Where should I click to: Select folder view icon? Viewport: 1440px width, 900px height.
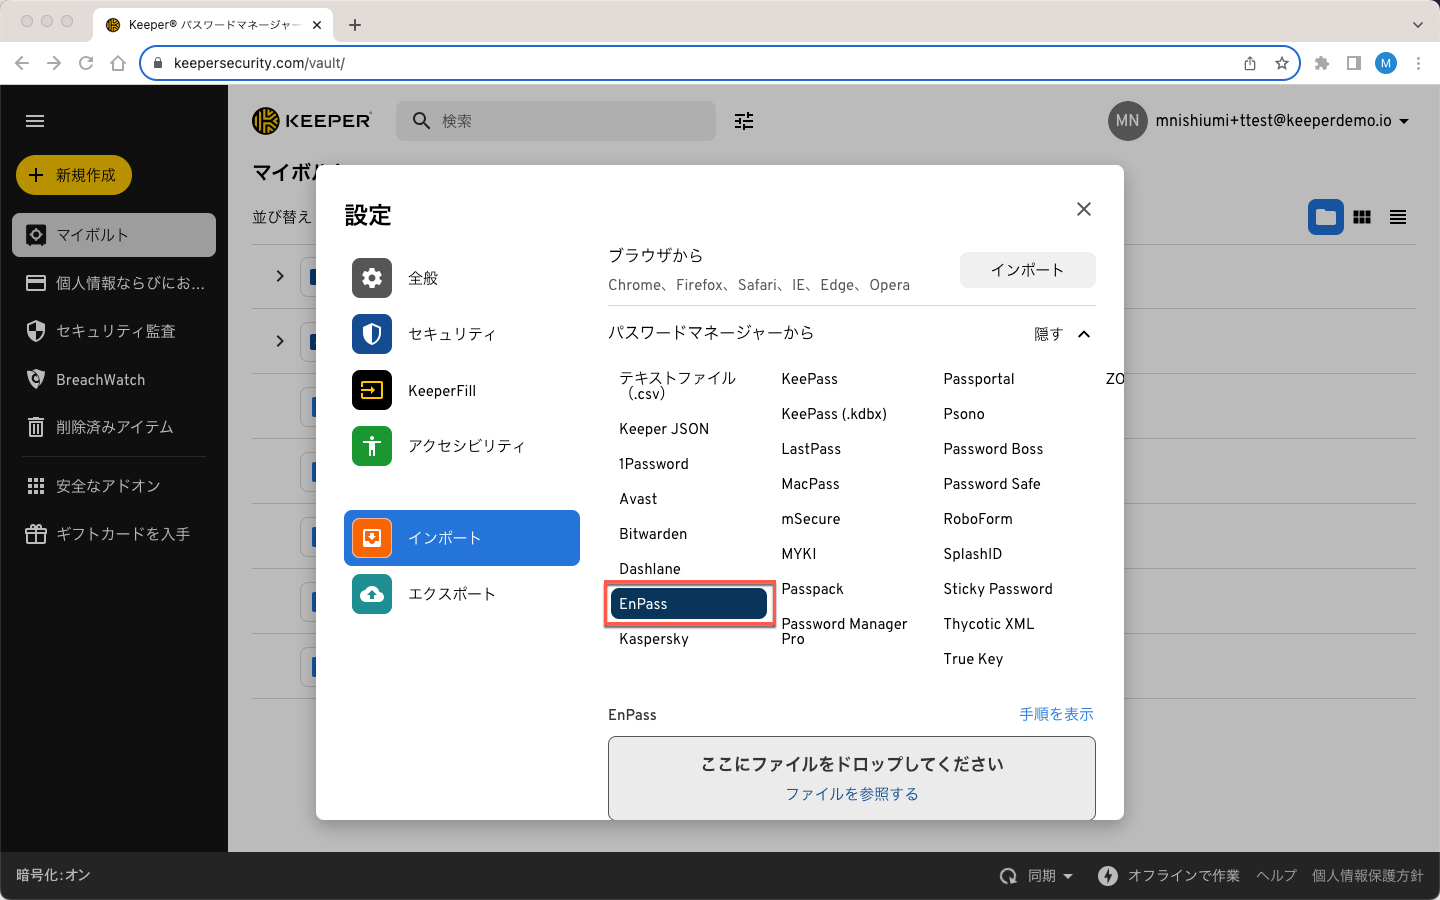(1325, 217)
